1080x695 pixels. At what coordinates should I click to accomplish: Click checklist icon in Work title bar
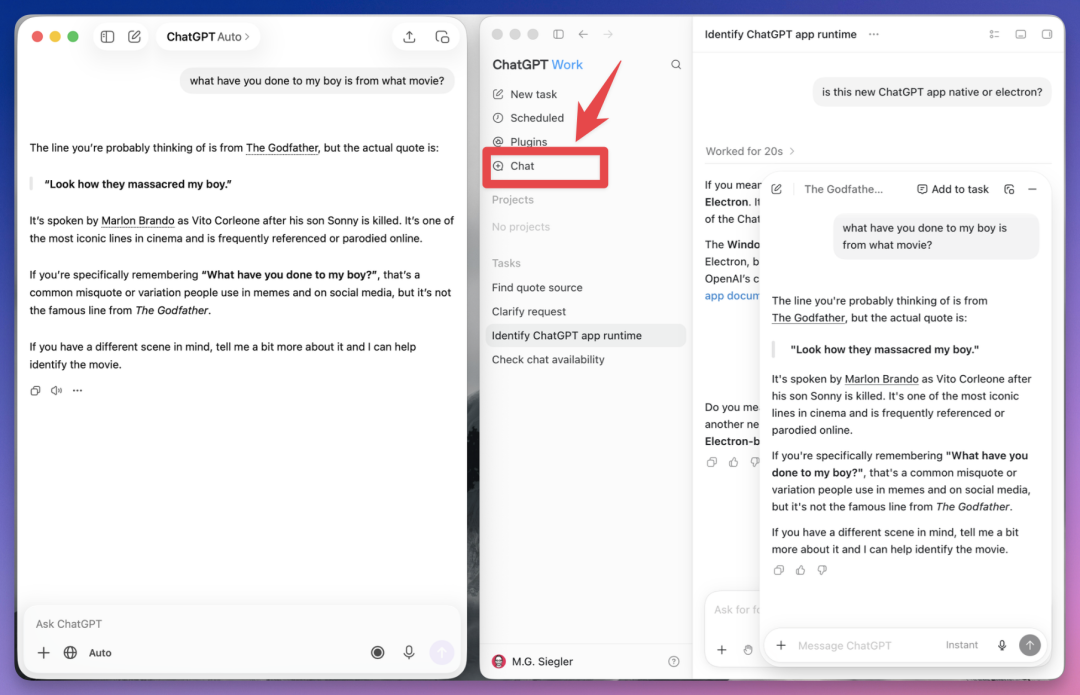point(995,34)
